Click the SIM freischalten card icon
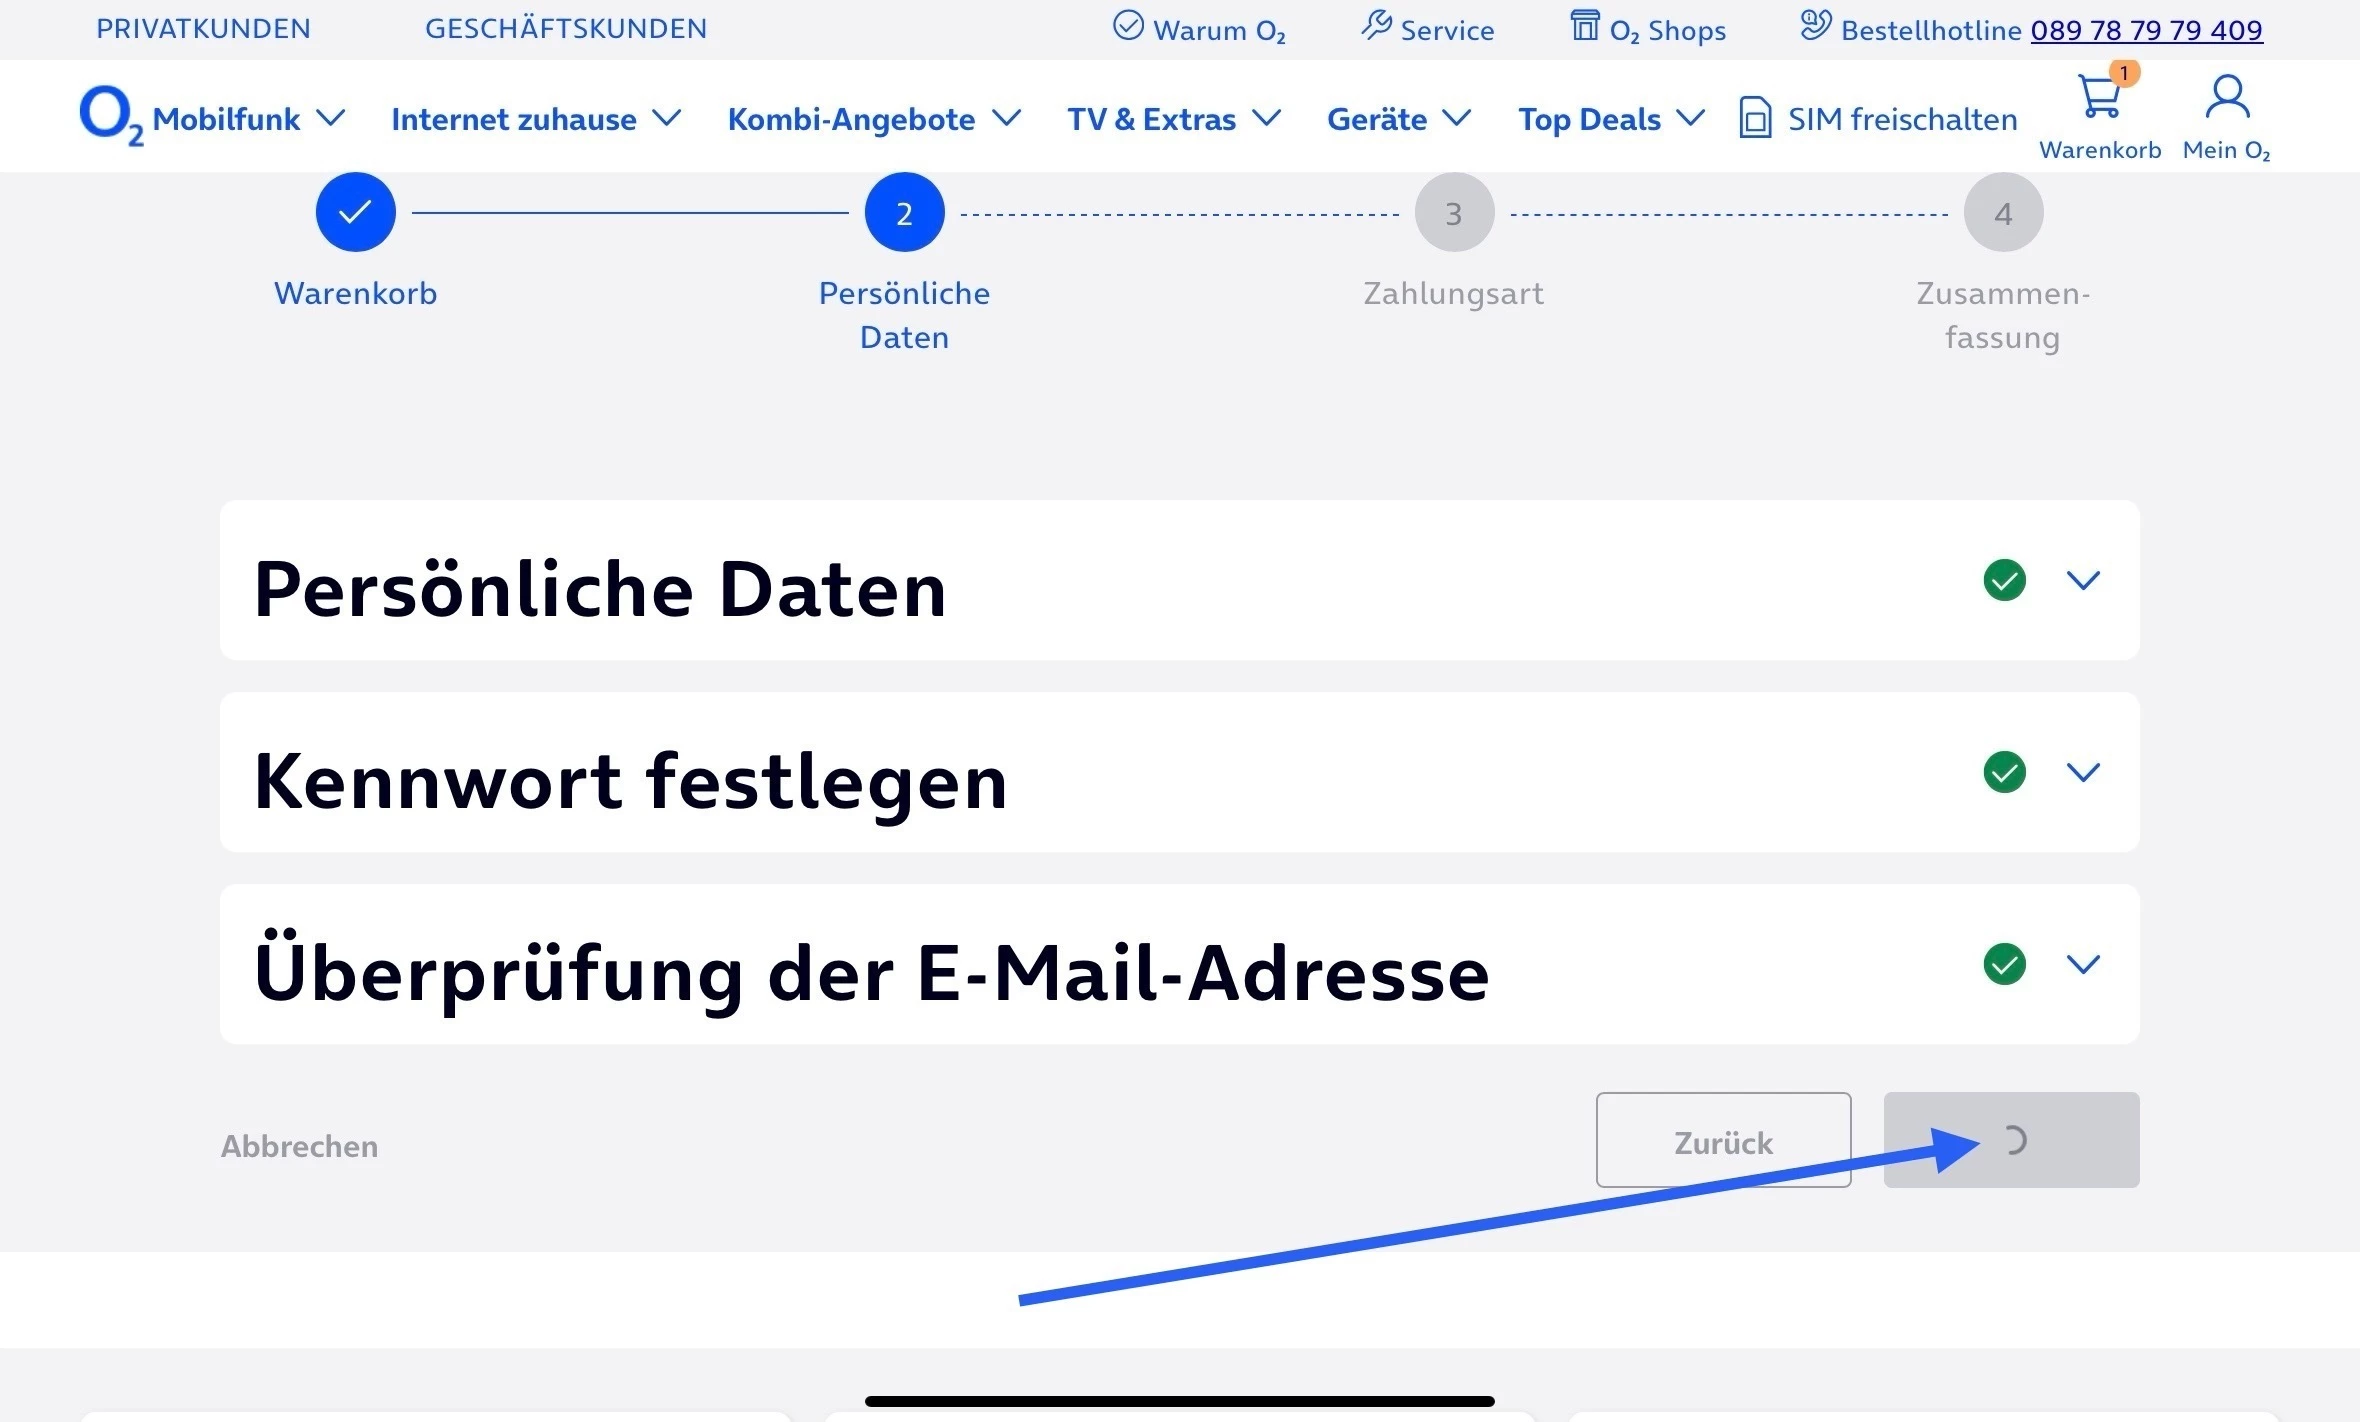This screenshot has width=2360, height=1422. point(1755,118)
